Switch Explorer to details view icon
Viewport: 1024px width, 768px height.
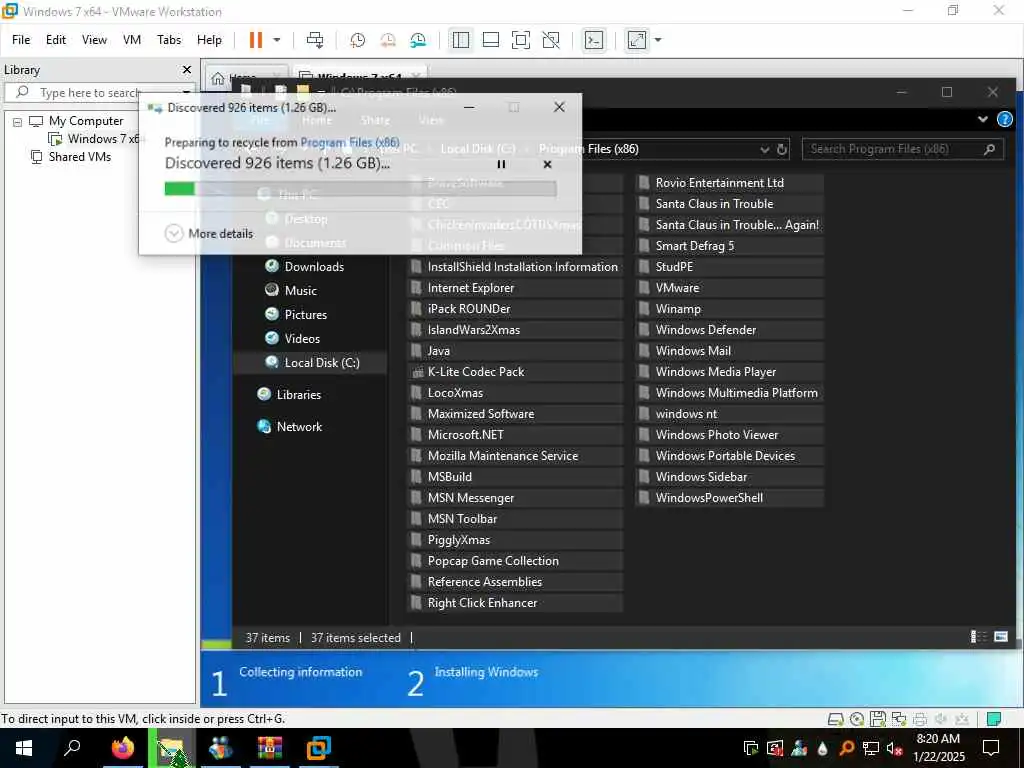click(978, 637)
